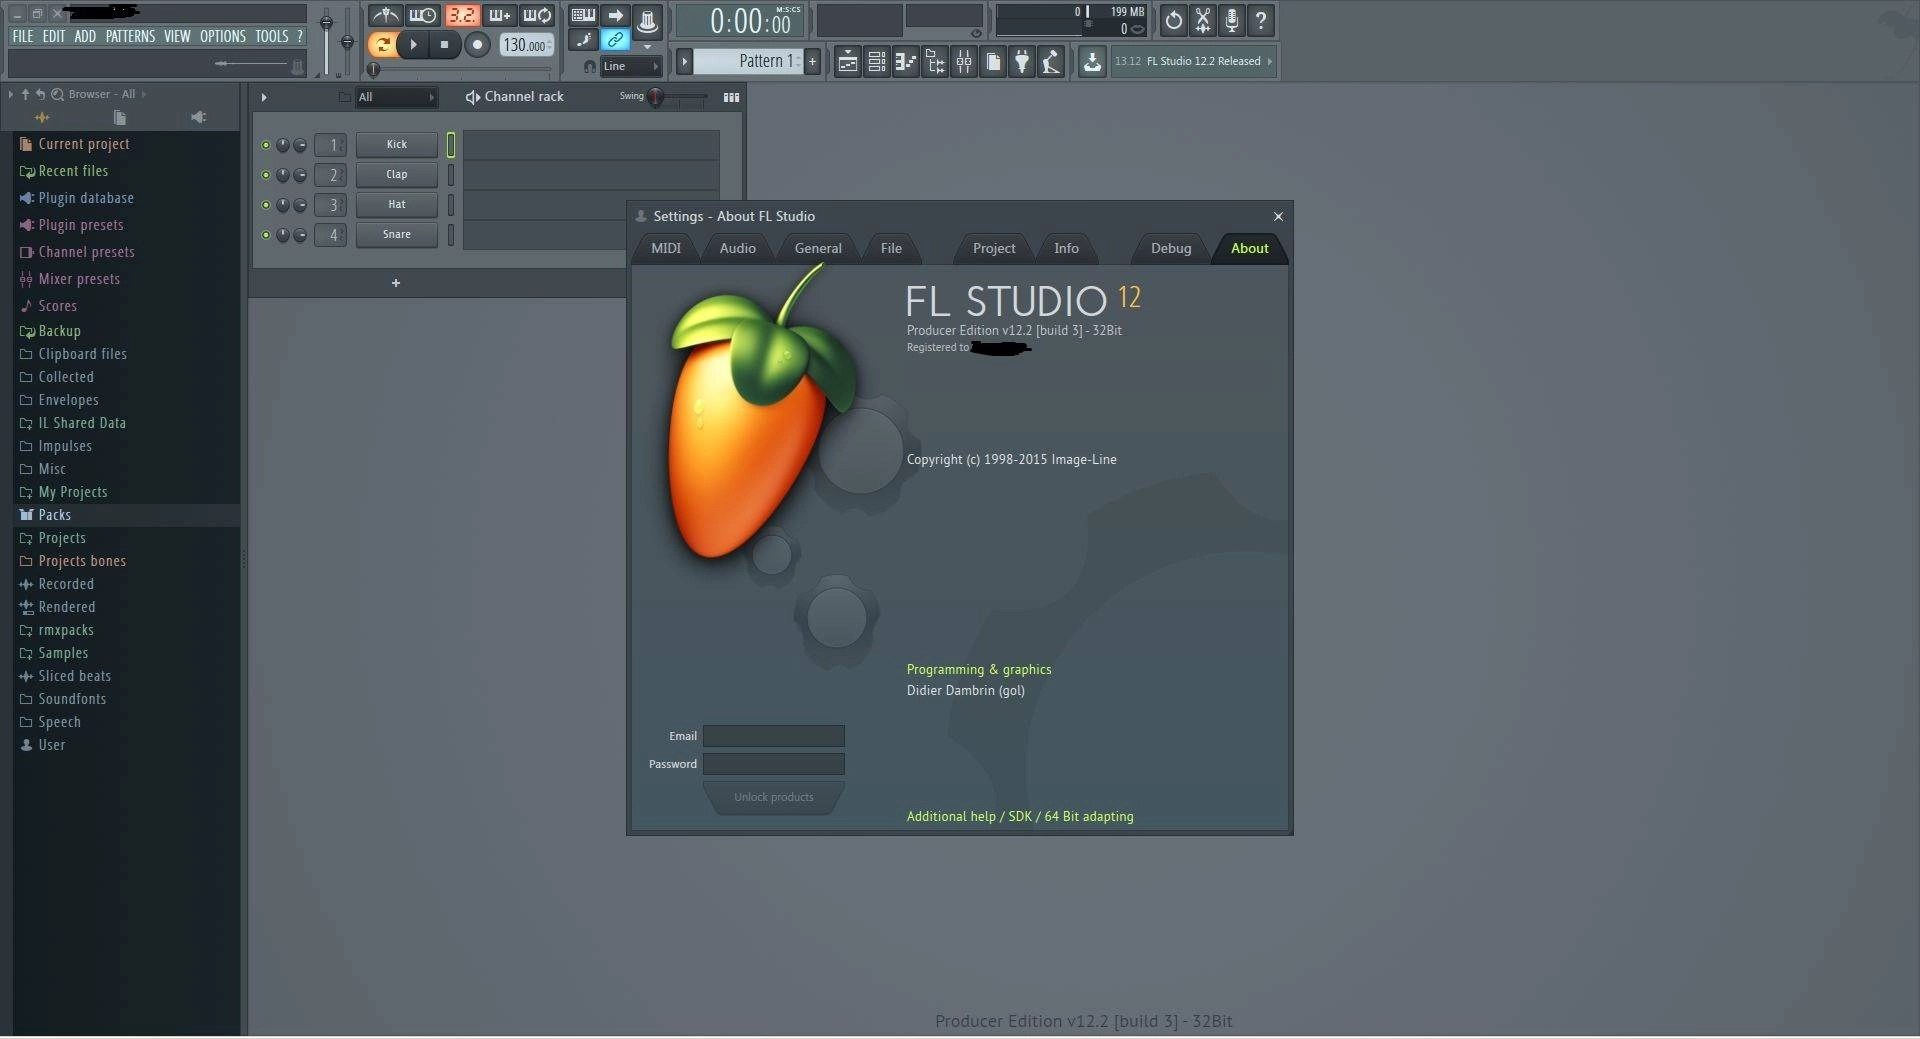Mute the Hat channel LED
The width and height of the screenshot is (1920, 1039).
(x=266, y=205)
